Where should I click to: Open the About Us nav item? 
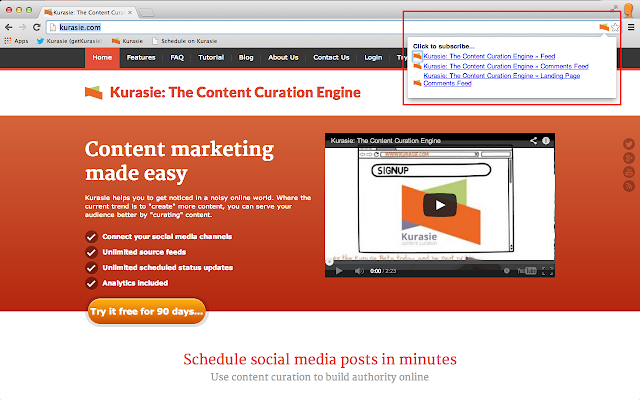pyautogui.click(x=283, y=58)
